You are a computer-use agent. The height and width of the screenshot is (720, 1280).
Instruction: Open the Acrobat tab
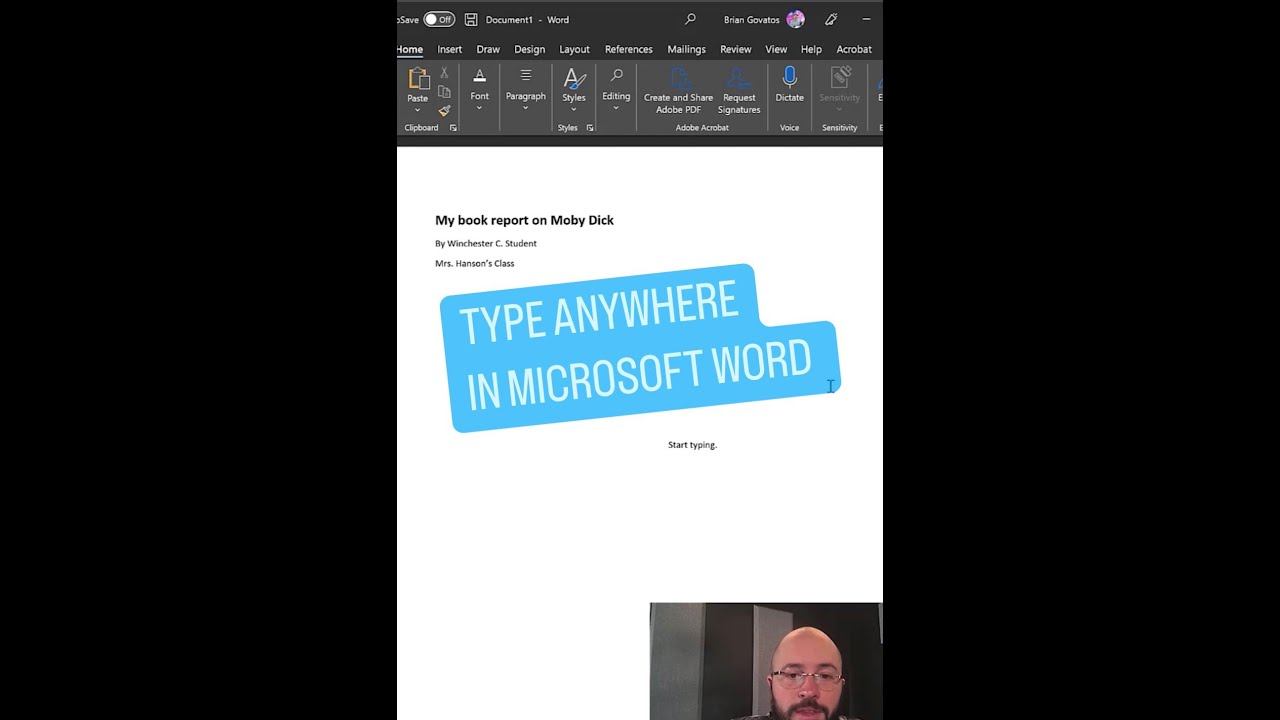coord(854,49)
